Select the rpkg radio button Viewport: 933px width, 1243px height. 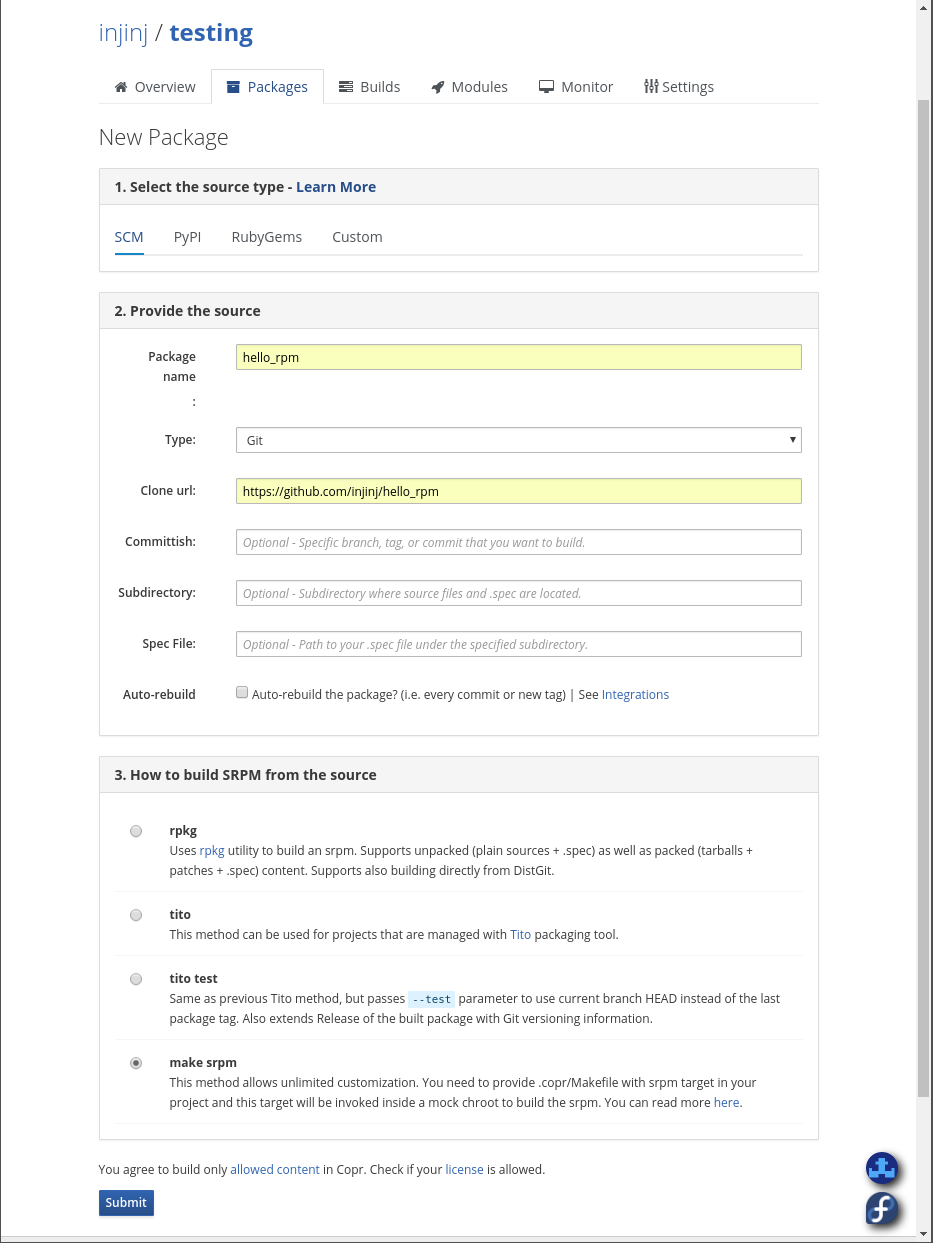(x=136, y=831)
